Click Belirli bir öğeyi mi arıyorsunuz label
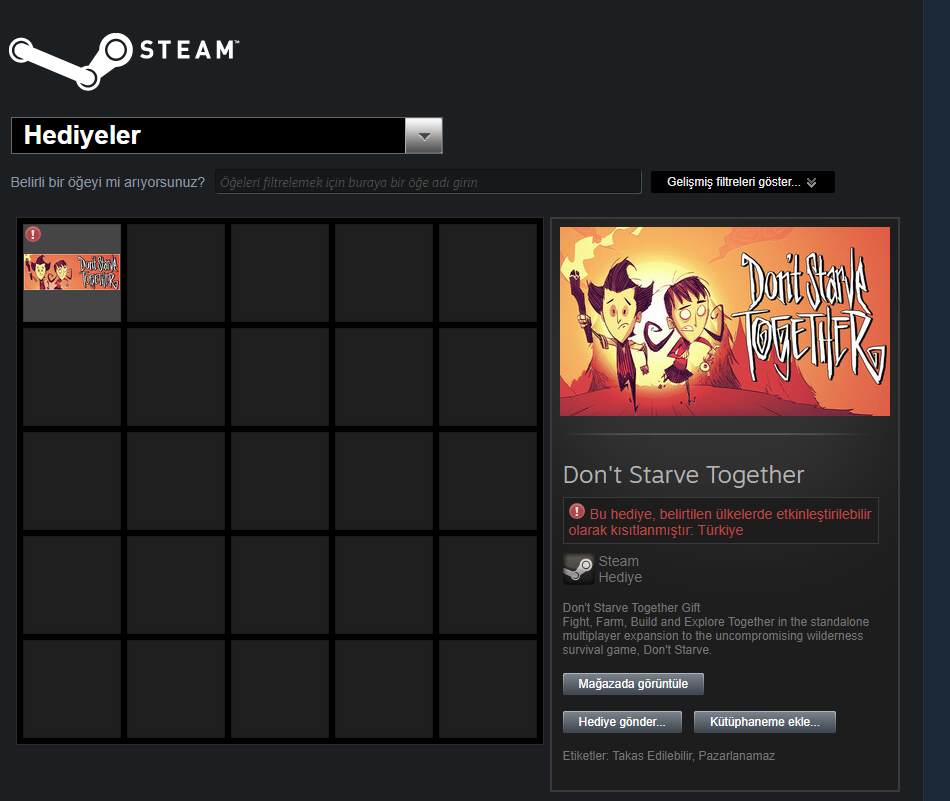 (x=108, y=182)
